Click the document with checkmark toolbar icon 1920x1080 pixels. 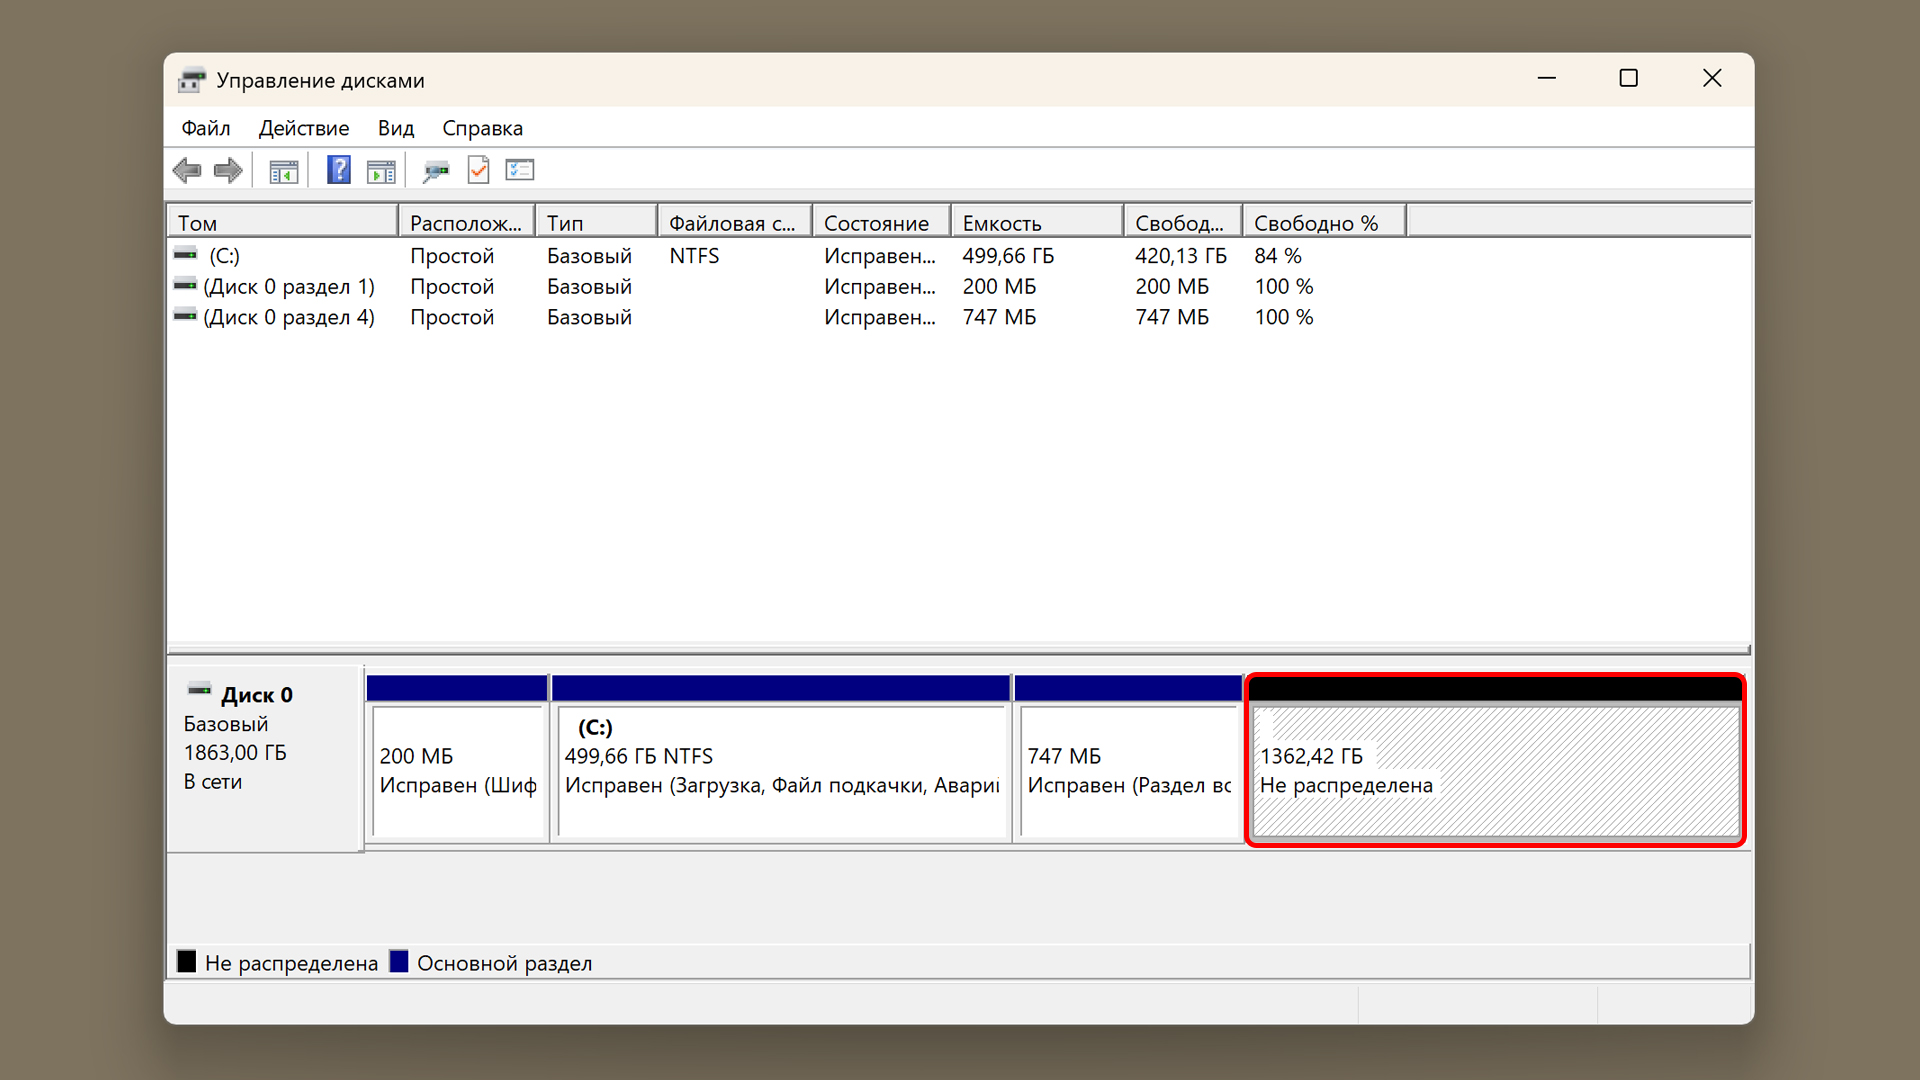(x=478, y=170)
